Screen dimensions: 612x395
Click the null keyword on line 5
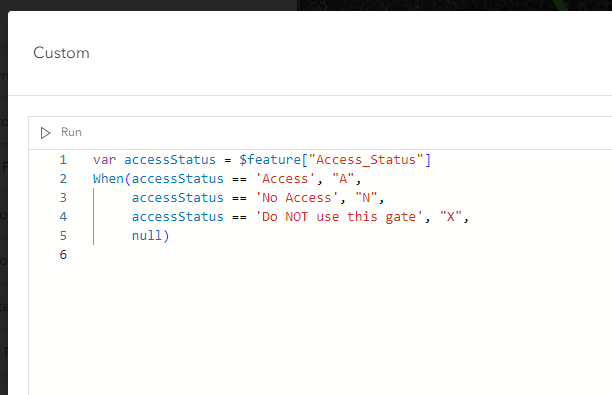pyautogui.click(x=146, y=236)
